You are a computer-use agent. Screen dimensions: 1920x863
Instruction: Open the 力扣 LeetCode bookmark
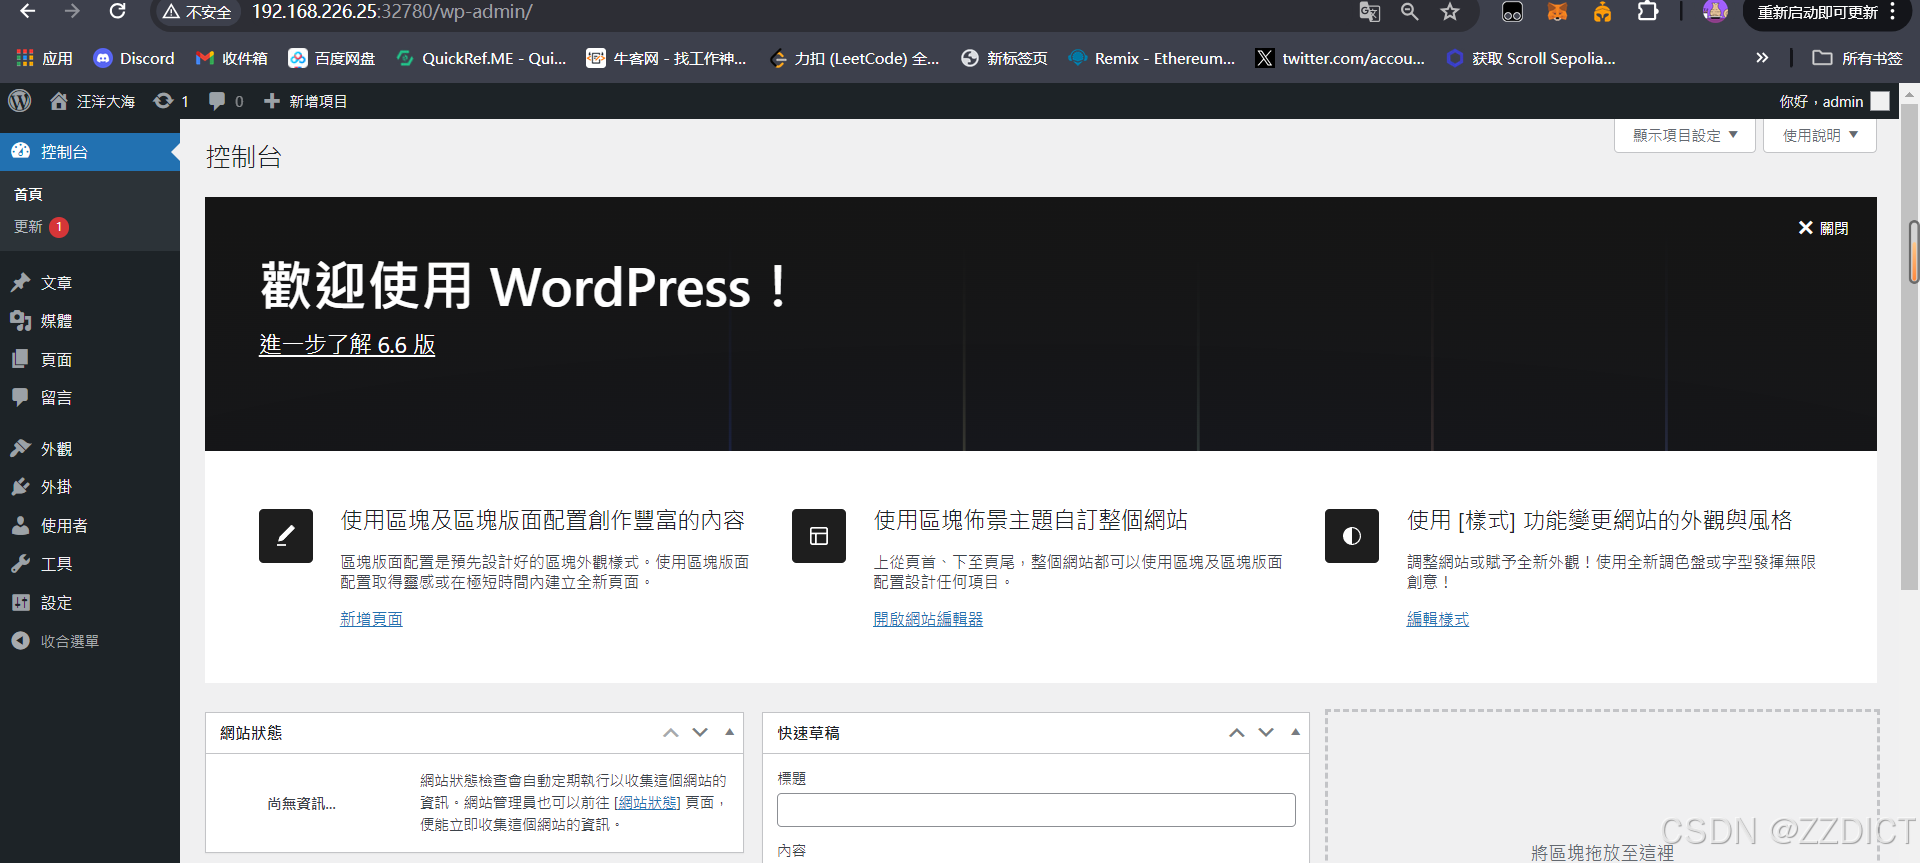pyautogui.click(x=855, y=58)
